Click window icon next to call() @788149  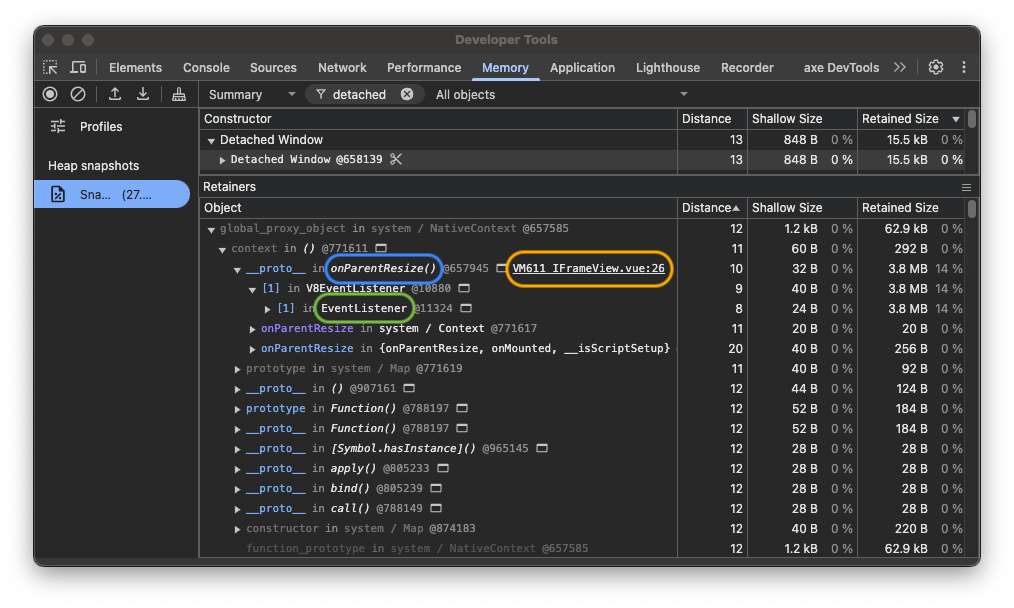(x=436, y=508)
